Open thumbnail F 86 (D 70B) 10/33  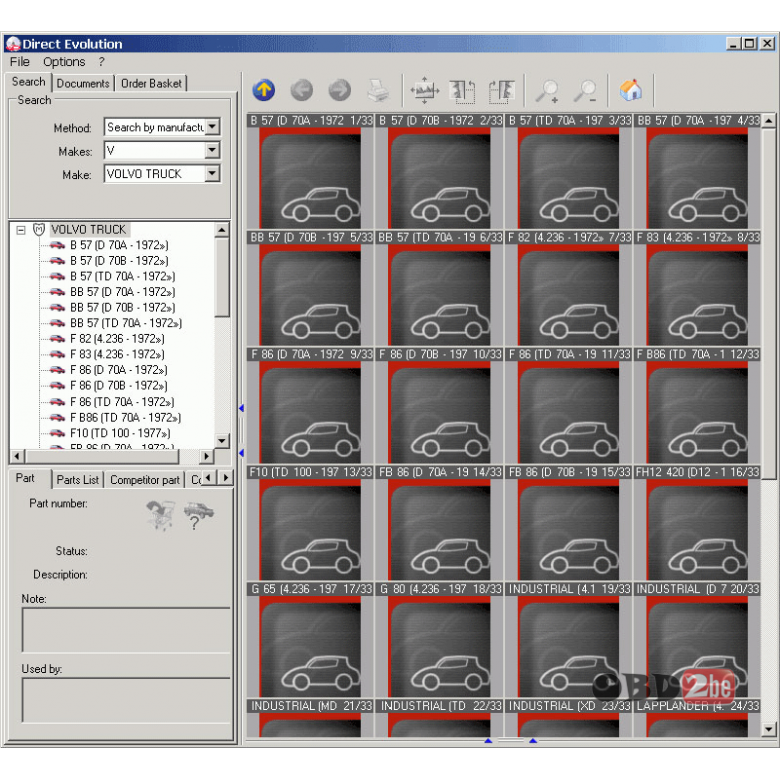click(439, 406)
